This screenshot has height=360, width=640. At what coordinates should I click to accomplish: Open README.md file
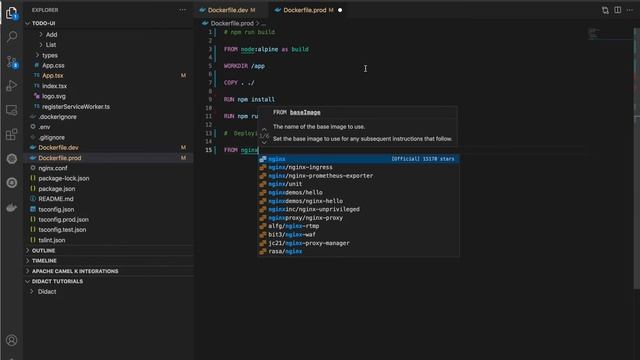(x=108, y=199)
